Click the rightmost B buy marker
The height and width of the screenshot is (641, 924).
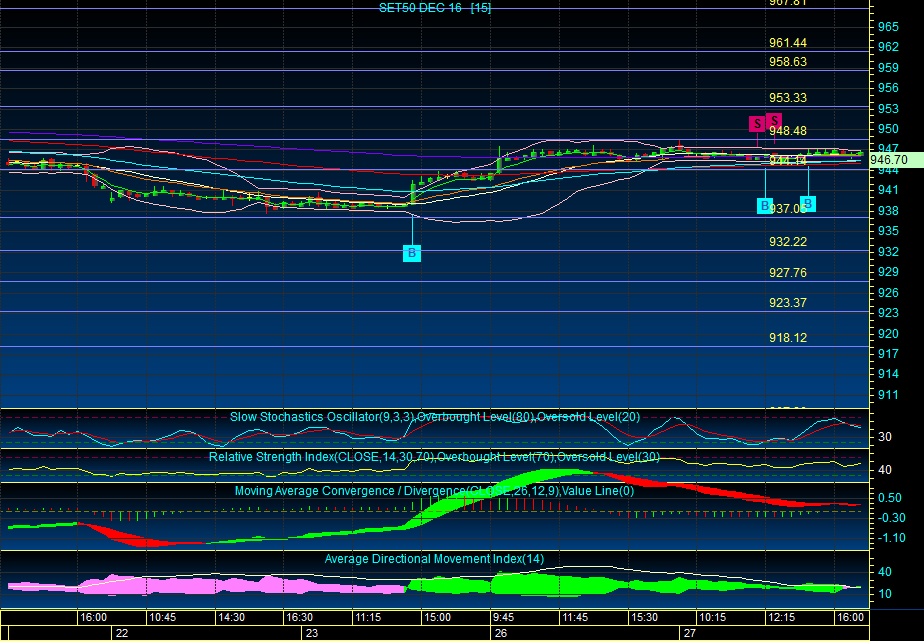[x=808, y=204]
